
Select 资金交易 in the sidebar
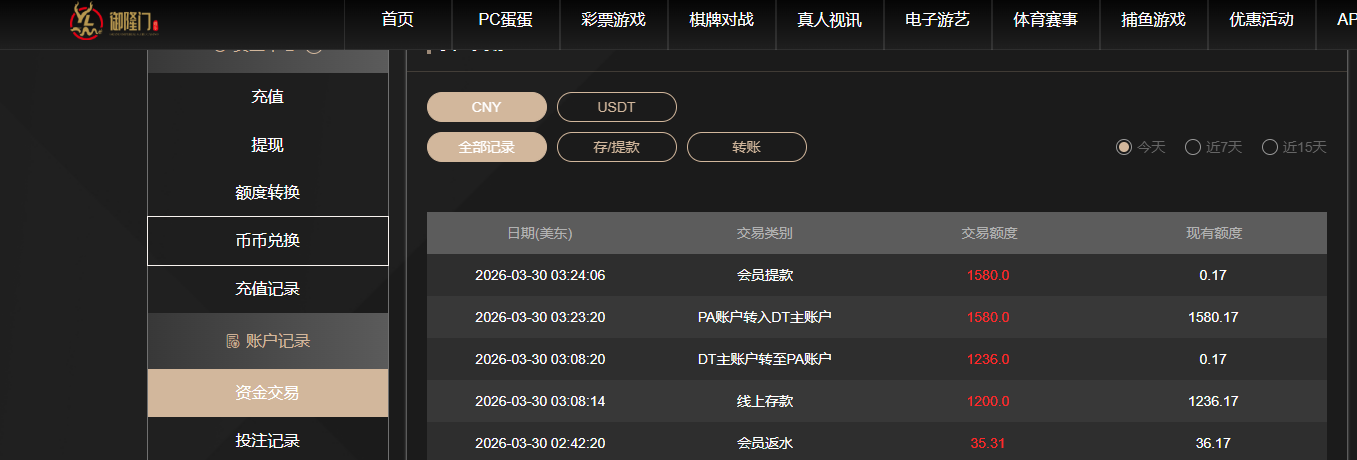[268, 393]
